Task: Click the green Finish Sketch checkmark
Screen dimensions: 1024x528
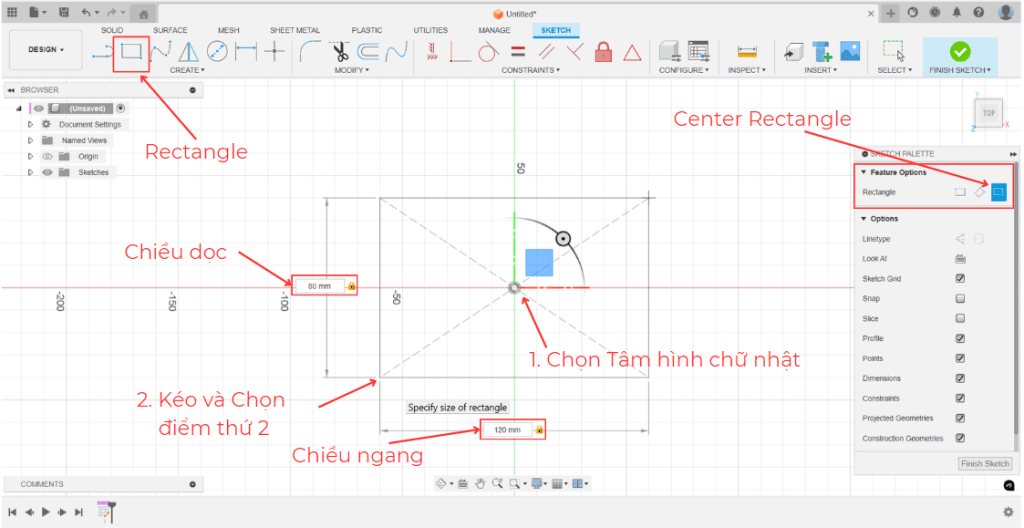Action: point(959,50)
